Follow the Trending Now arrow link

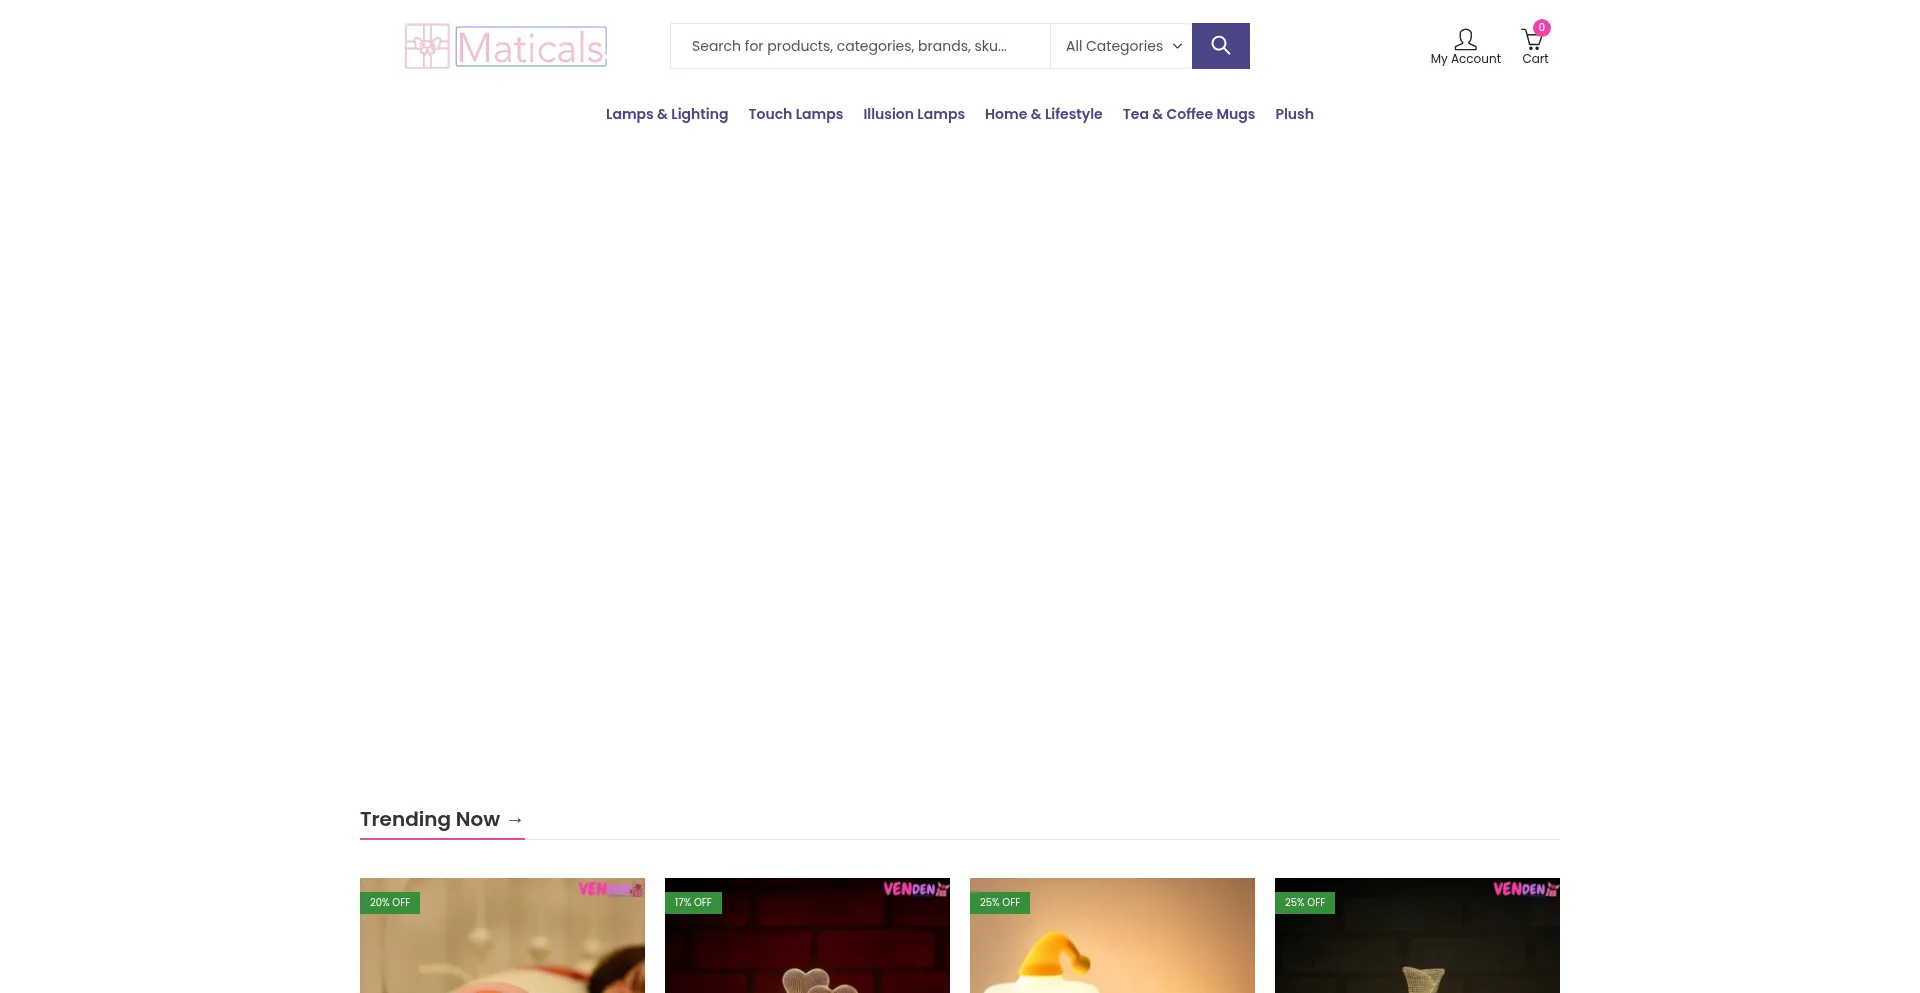click(x=515, y=820)
